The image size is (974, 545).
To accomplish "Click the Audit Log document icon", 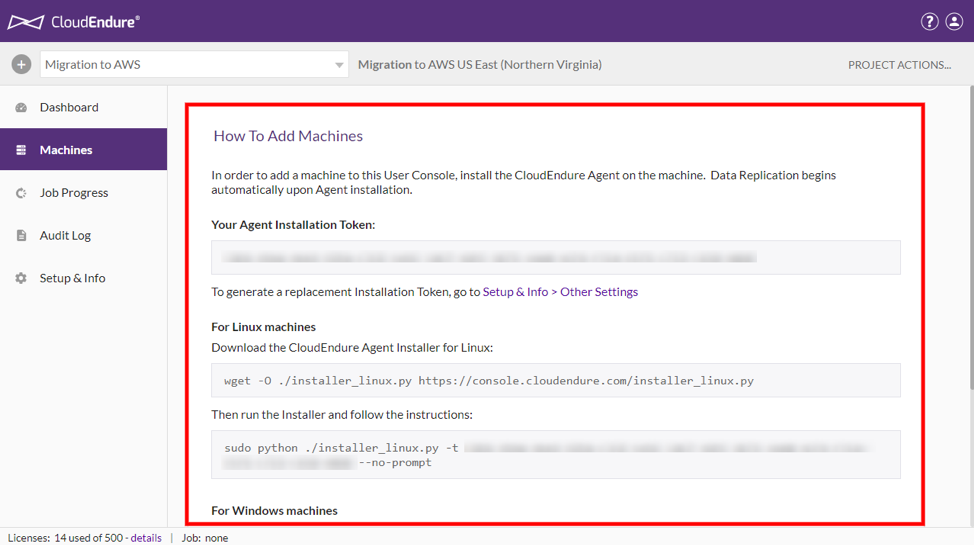I will 21,236.
